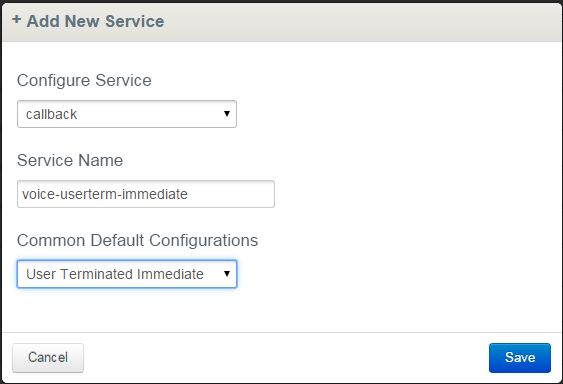563x384 pixels.
Task: Click the Add New Service dialog title
Action: 95,21
